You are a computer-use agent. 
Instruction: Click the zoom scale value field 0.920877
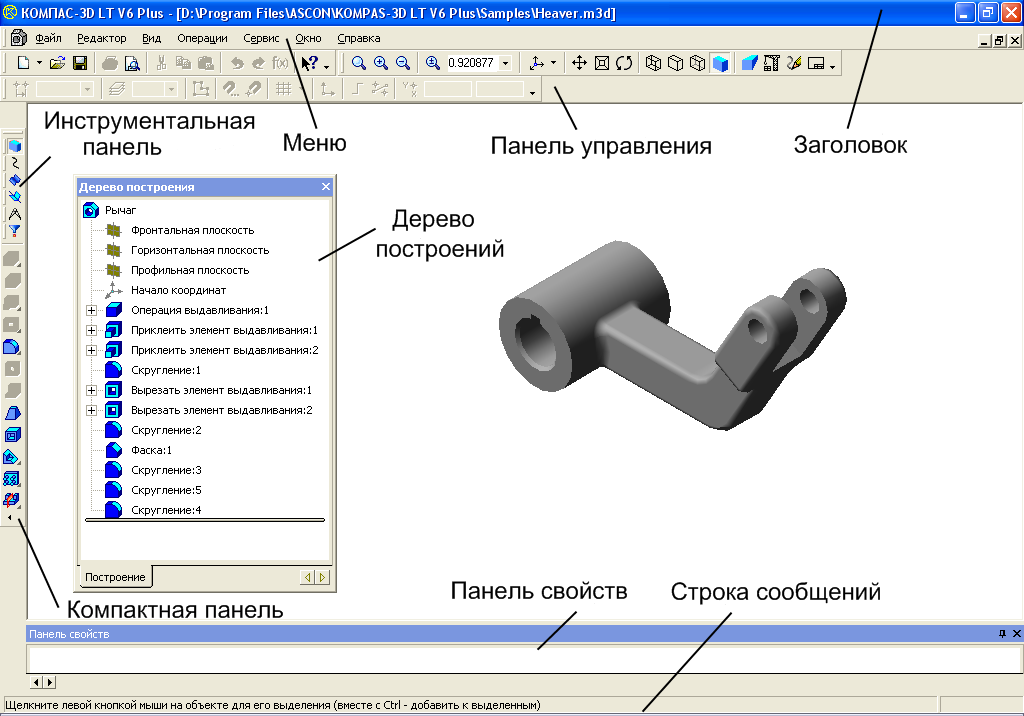(471, 63)
